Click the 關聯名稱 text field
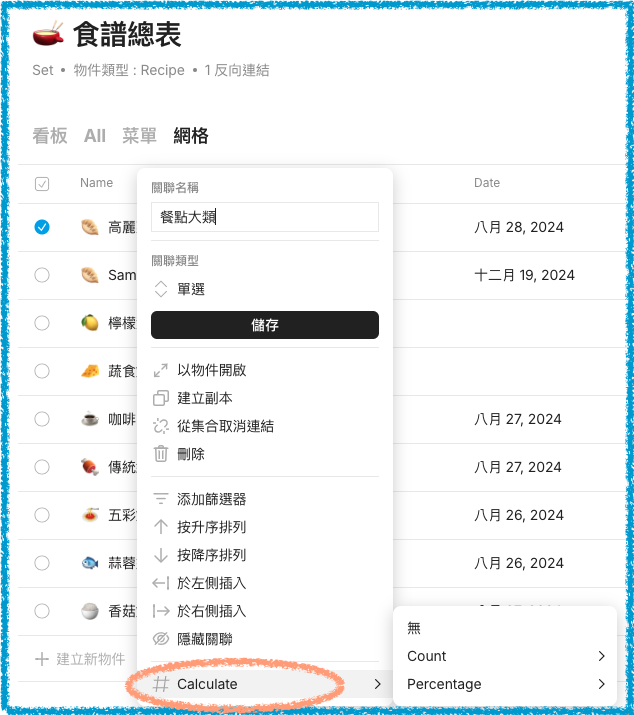Screen dimensions: 634x715 point(265,217)
